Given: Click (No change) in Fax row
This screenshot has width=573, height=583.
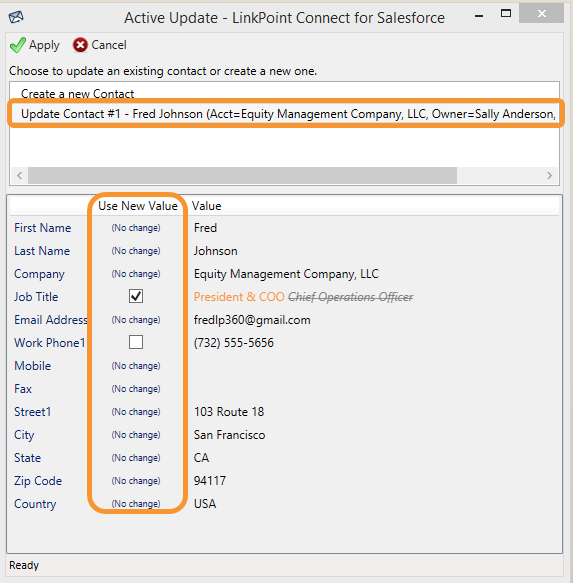Looking at the screenshot, I should [136, 389].
